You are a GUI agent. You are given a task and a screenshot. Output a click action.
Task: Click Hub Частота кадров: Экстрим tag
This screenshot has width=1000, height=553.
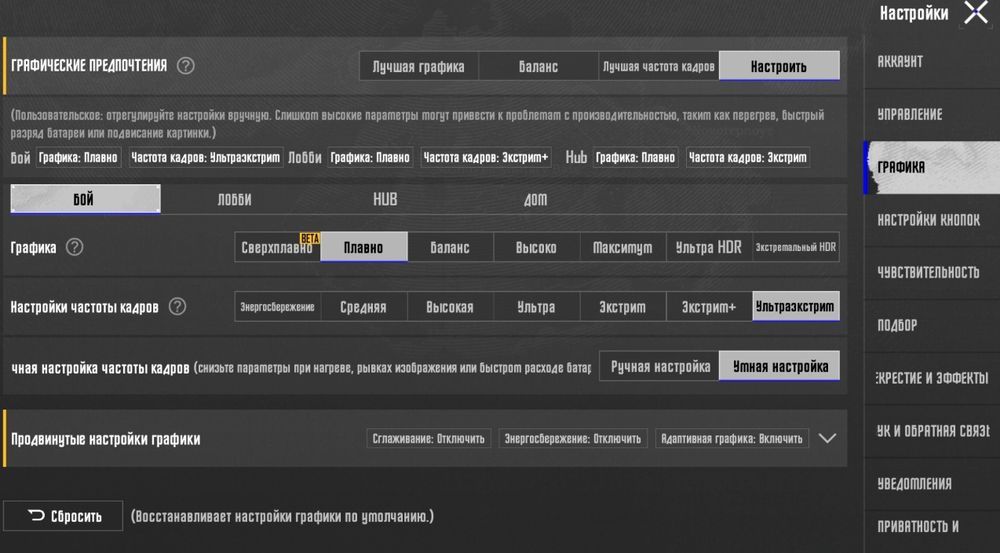pos(747,158)
